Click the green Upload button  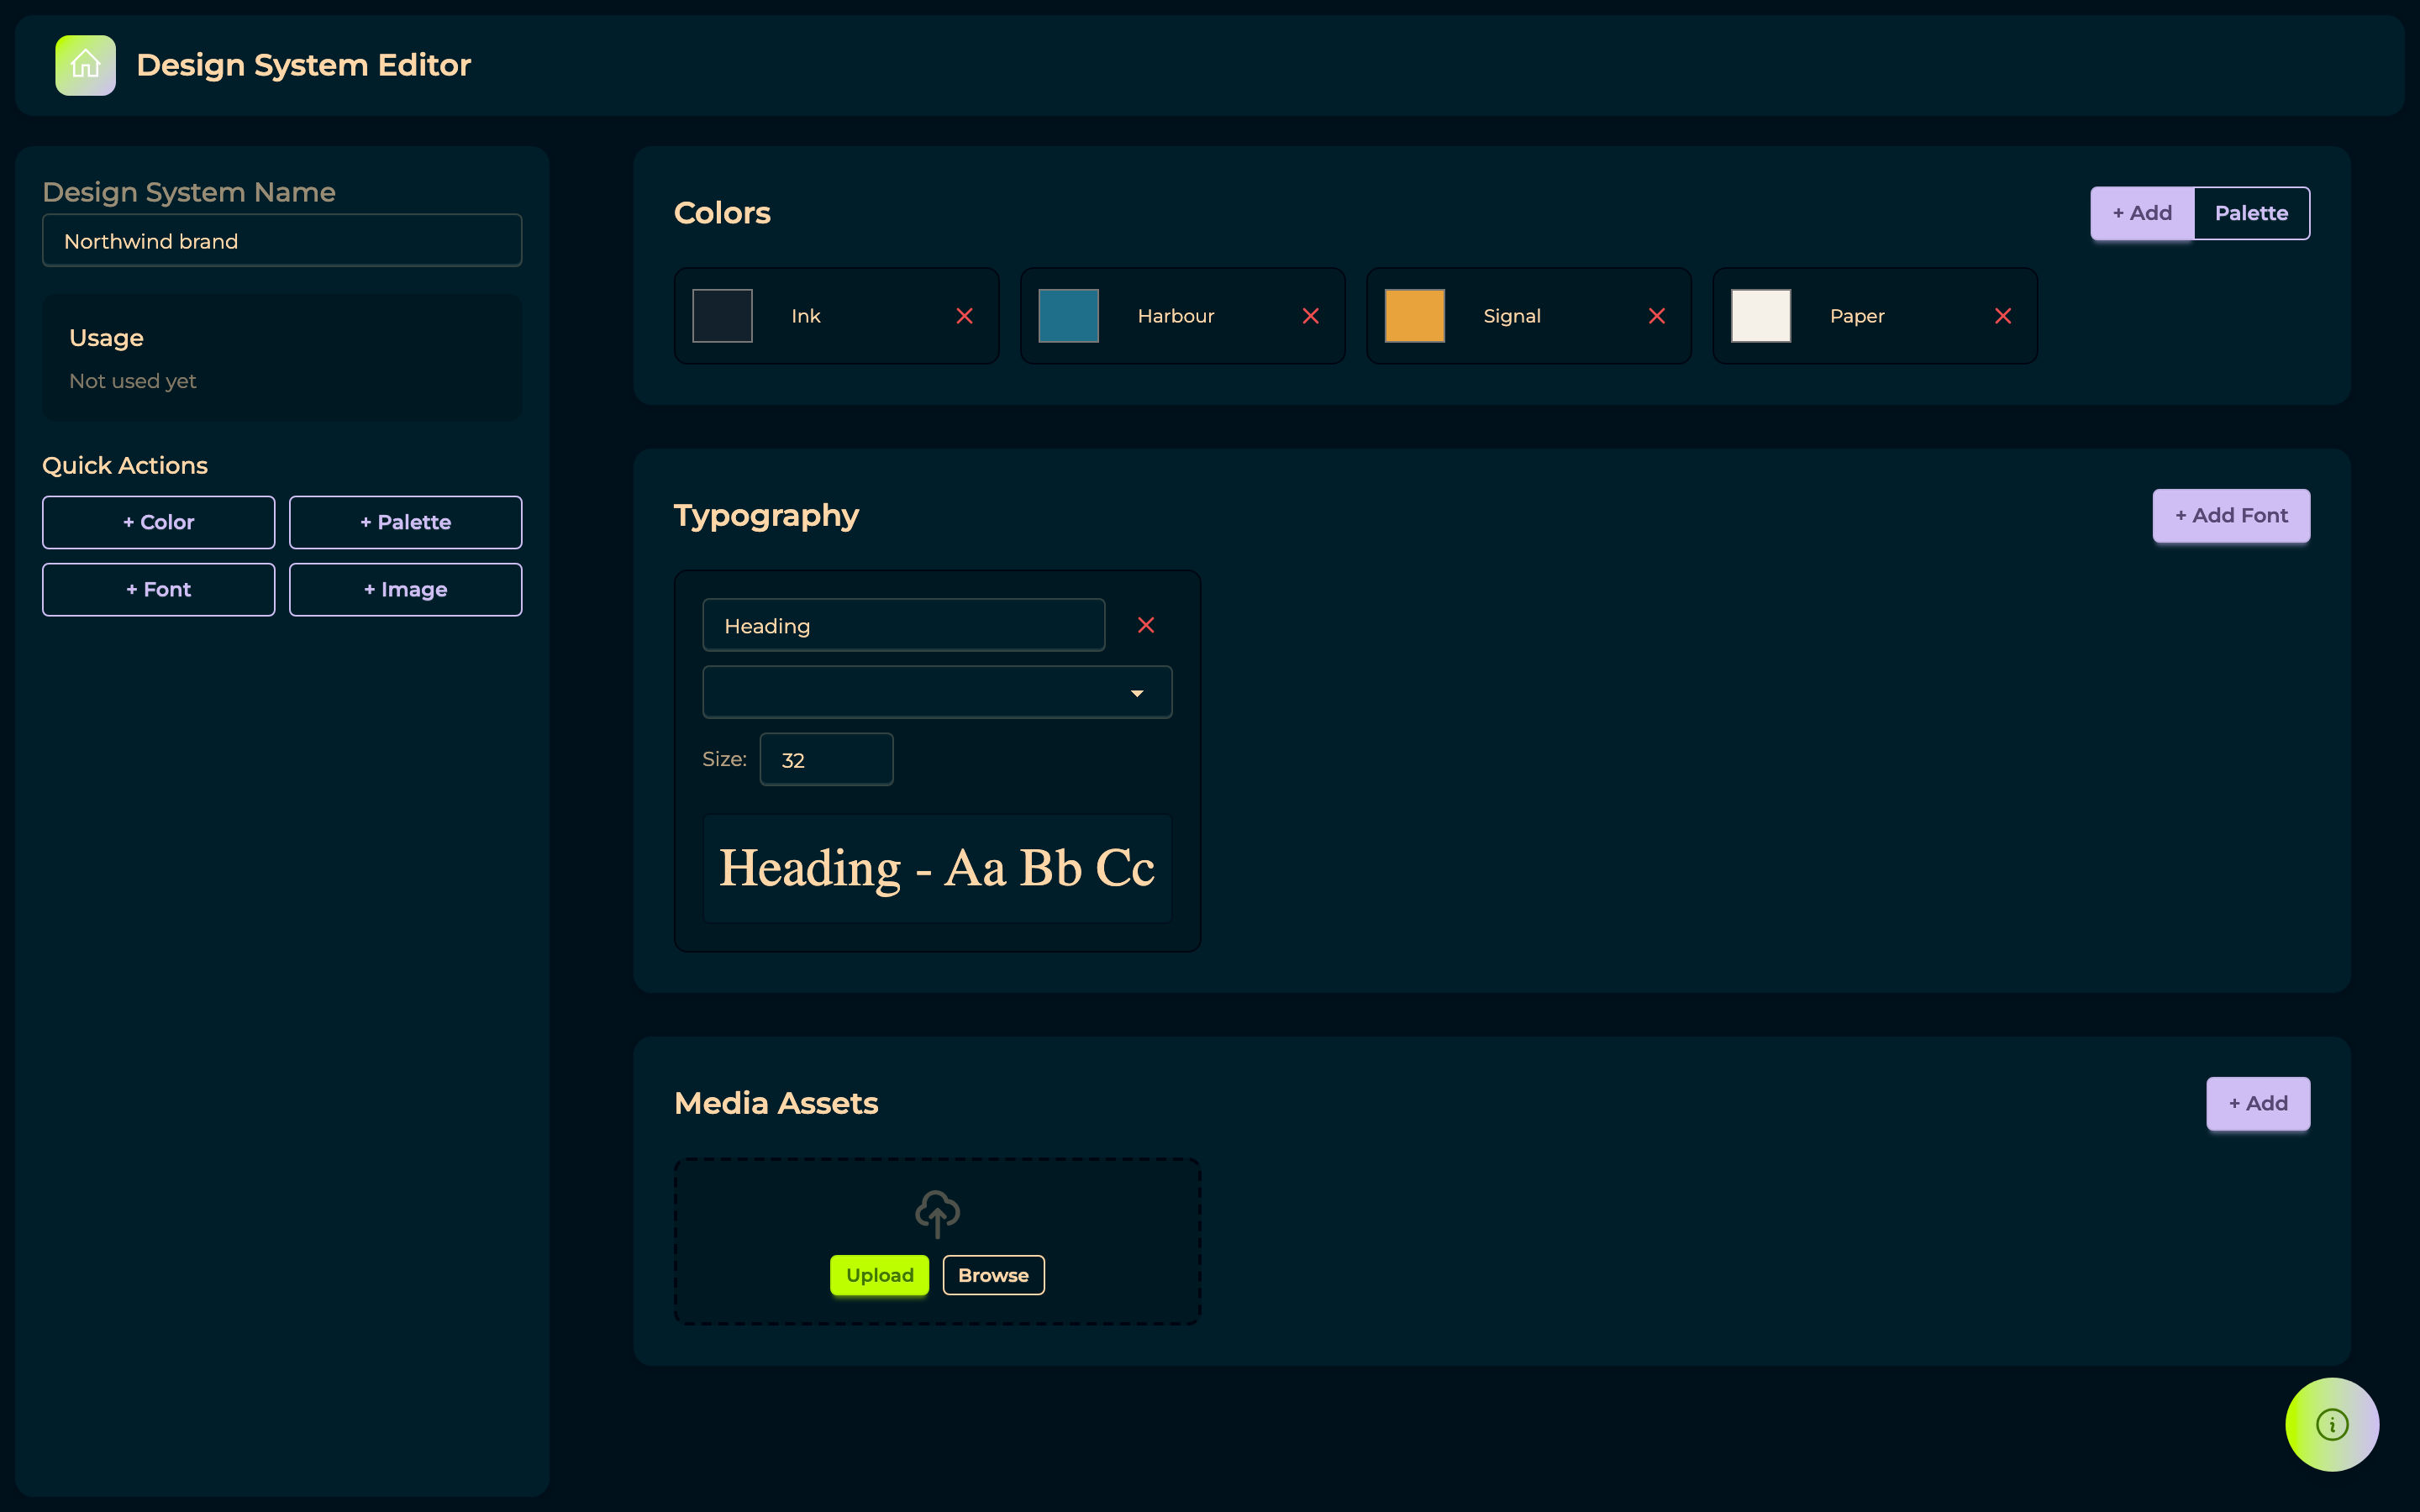click(879, 1275)
